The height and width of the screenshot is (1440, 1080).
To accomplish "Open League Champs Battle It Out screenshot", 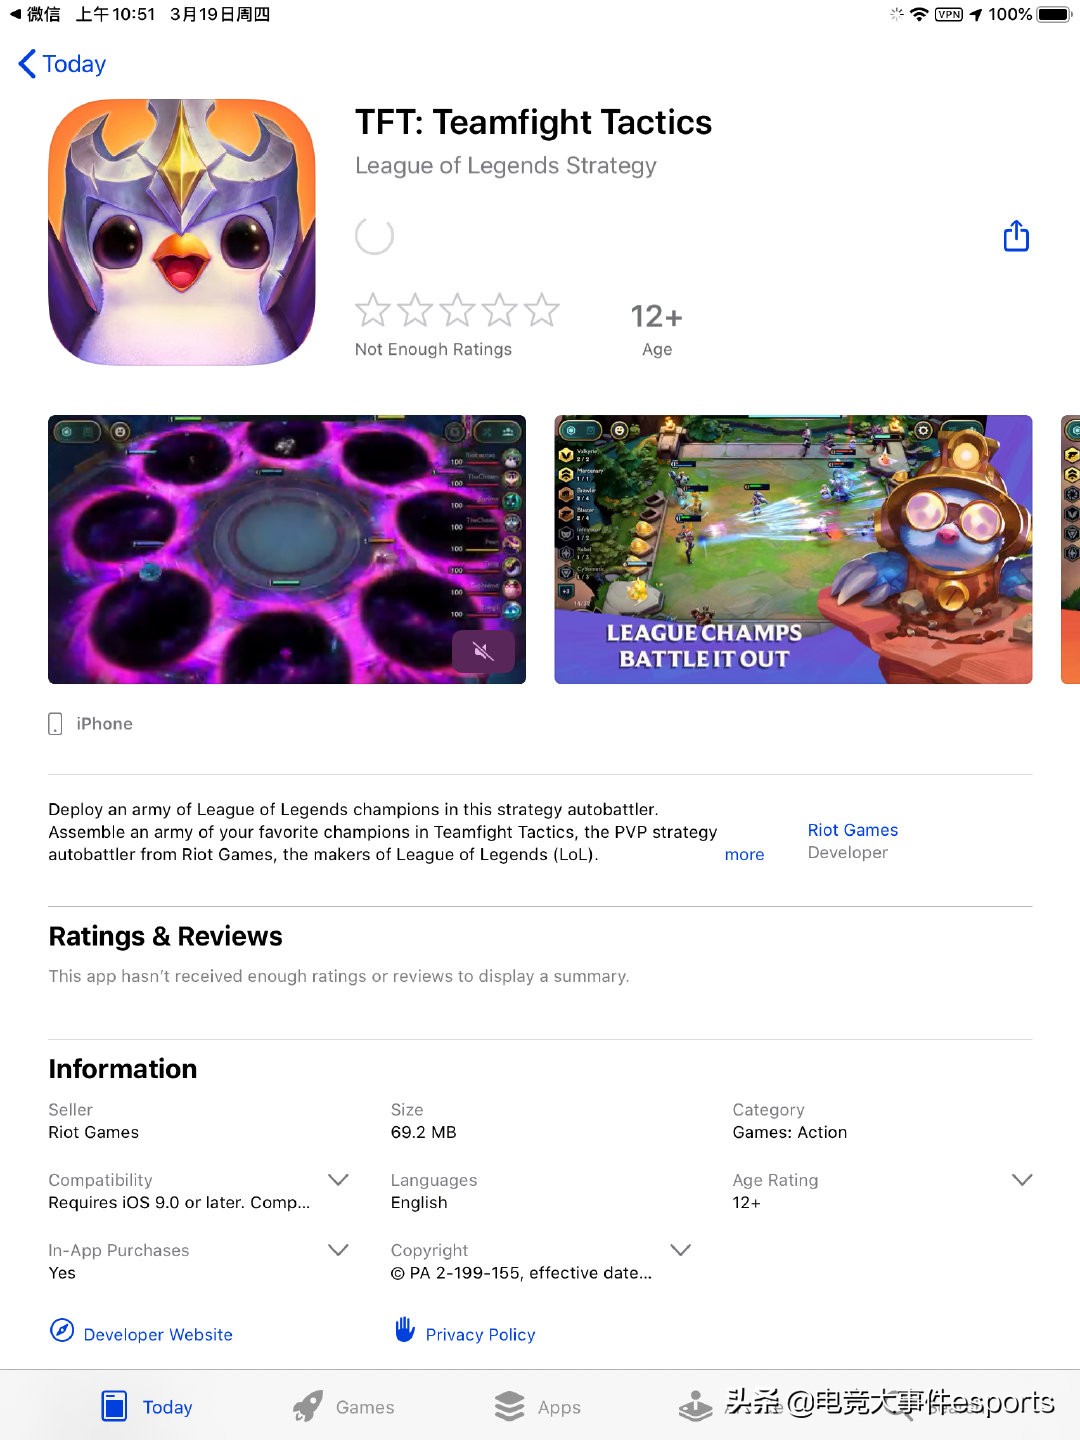I will pos(793,549).
